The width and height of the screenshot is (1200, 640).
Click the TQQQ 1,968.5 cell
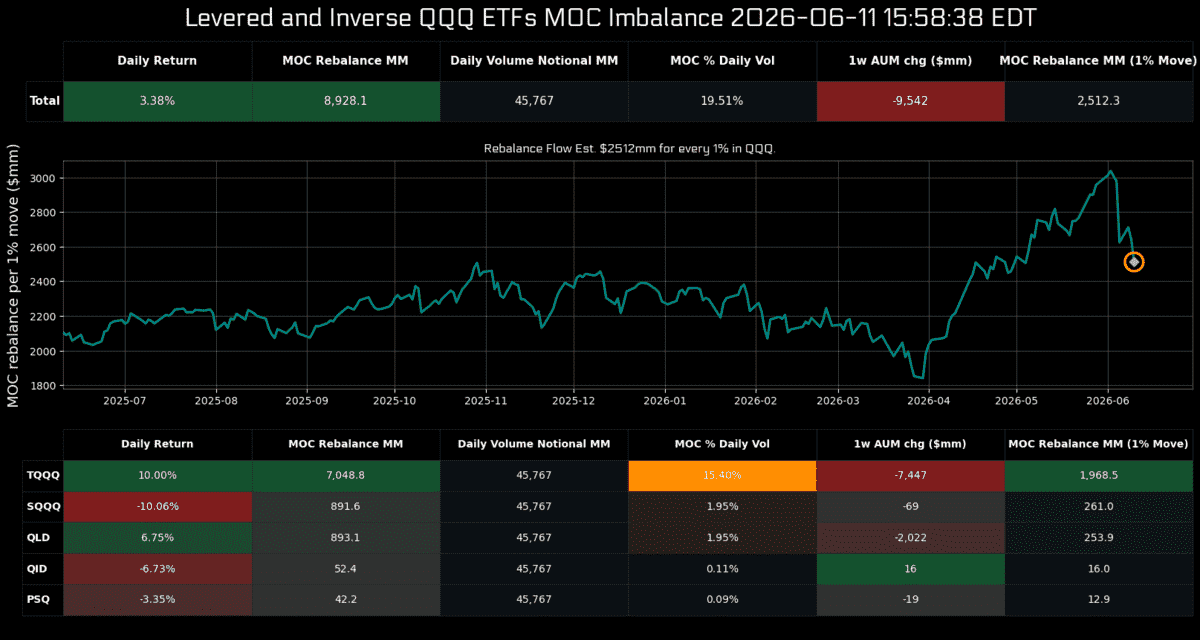(1099, 475)
